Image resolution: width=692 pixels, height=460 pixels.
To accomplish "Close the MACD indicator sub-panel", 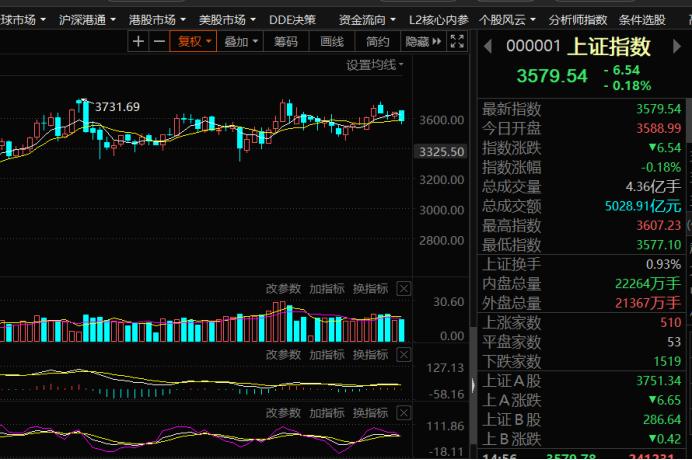I will pos(403,355).
